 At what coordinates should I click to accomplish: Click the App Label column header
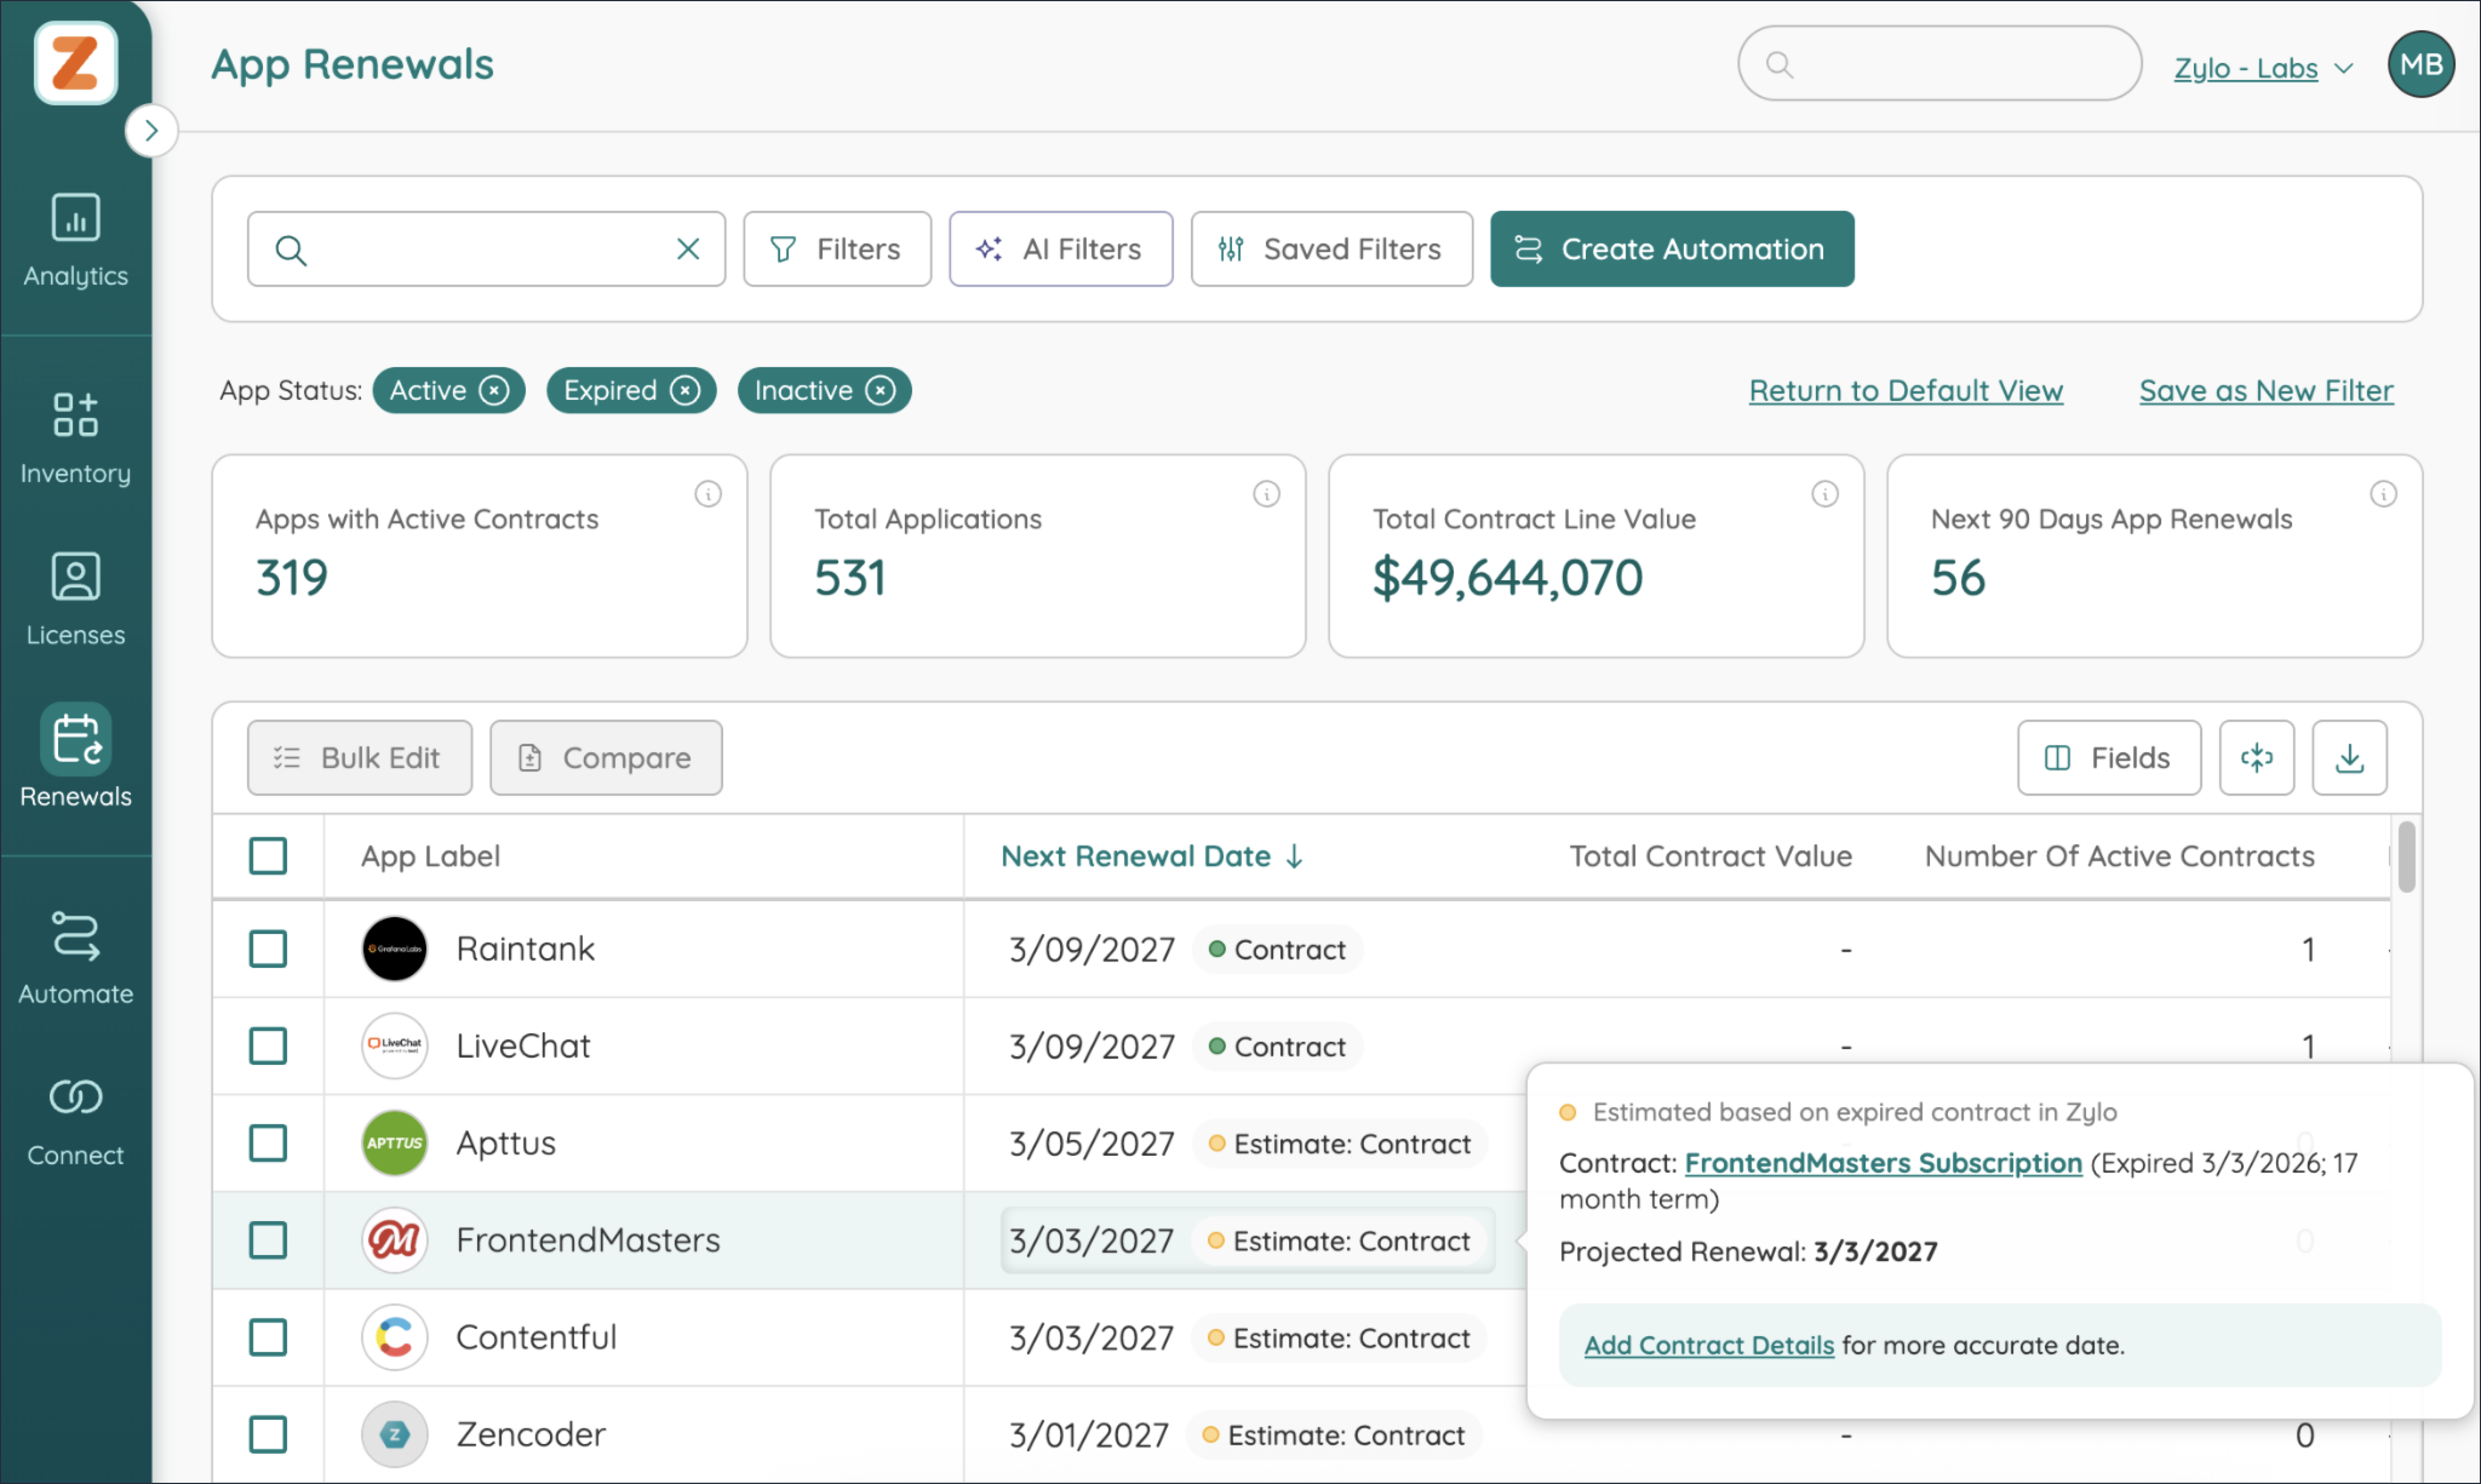(431, 856)
